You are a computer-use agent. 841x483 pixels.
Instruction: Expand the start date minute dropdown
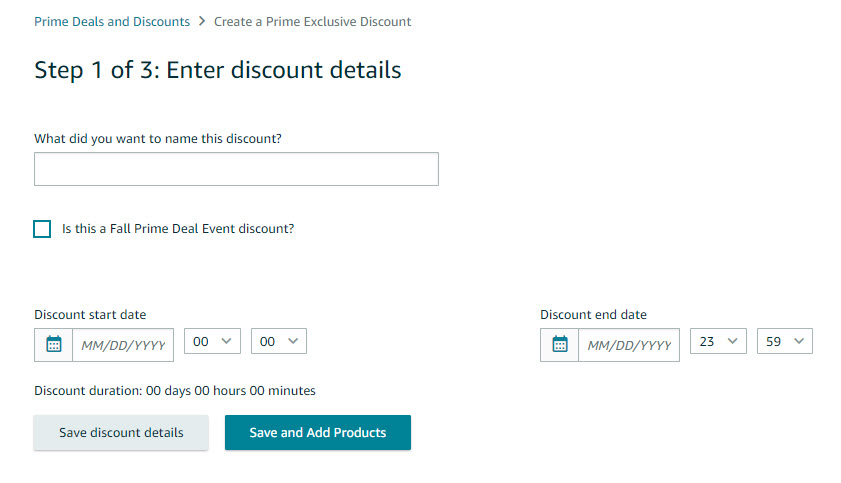tap(279, 341)
